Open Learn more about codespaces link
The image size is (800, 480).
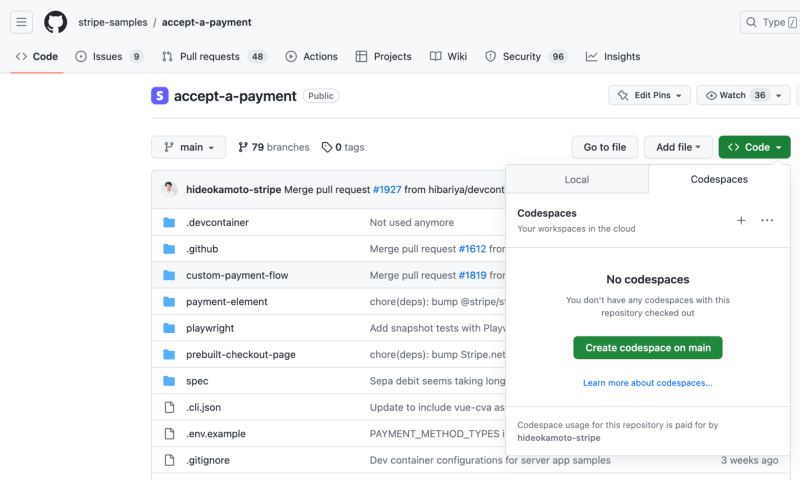pos(647,383)
